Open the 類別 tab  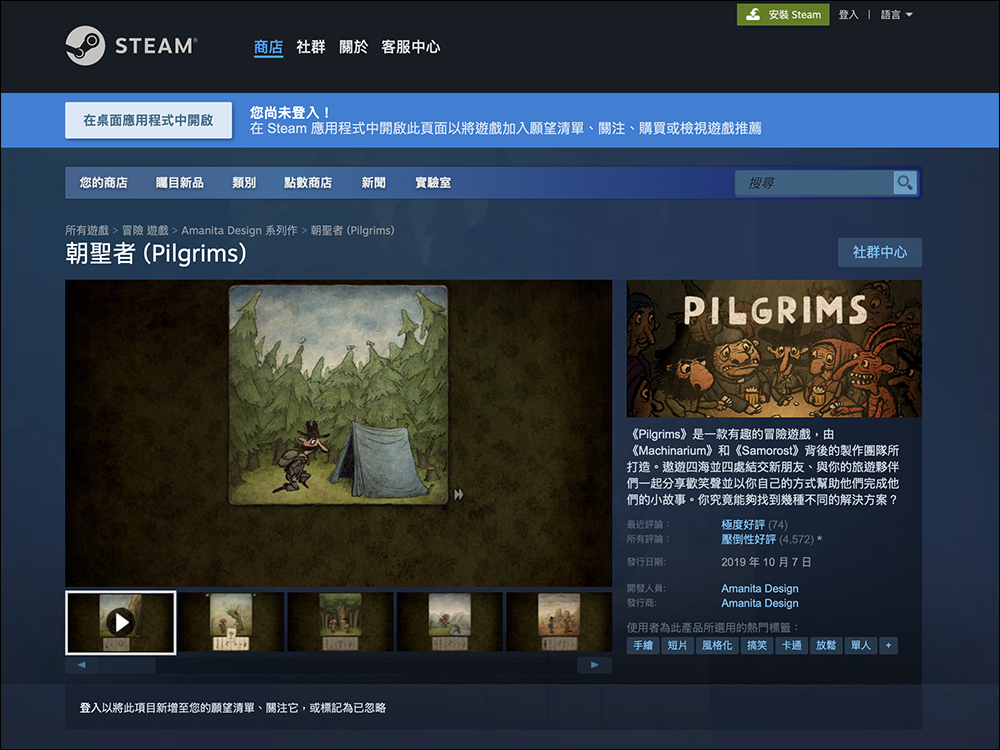tap(244, 183)
